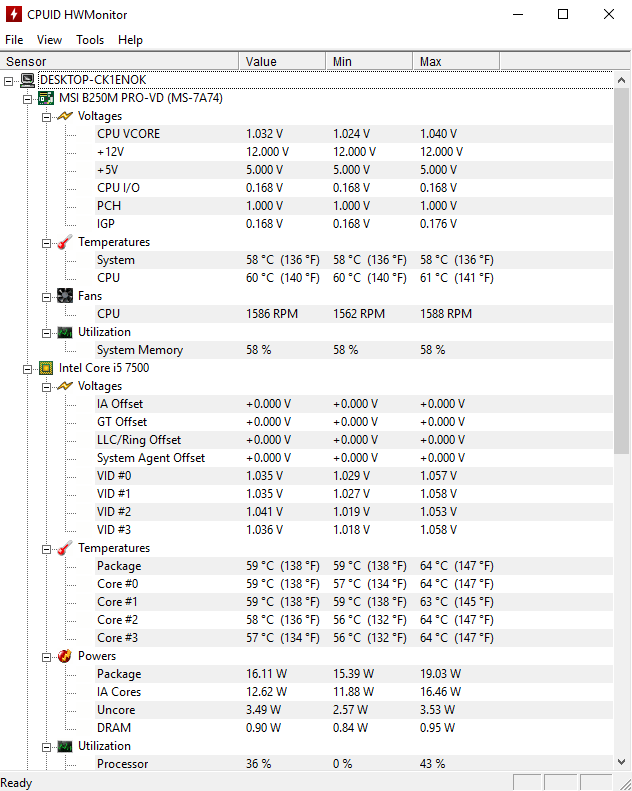Click the Max column header
The height and width of the screenshot is (791, 632).
[x=456, y=62]
